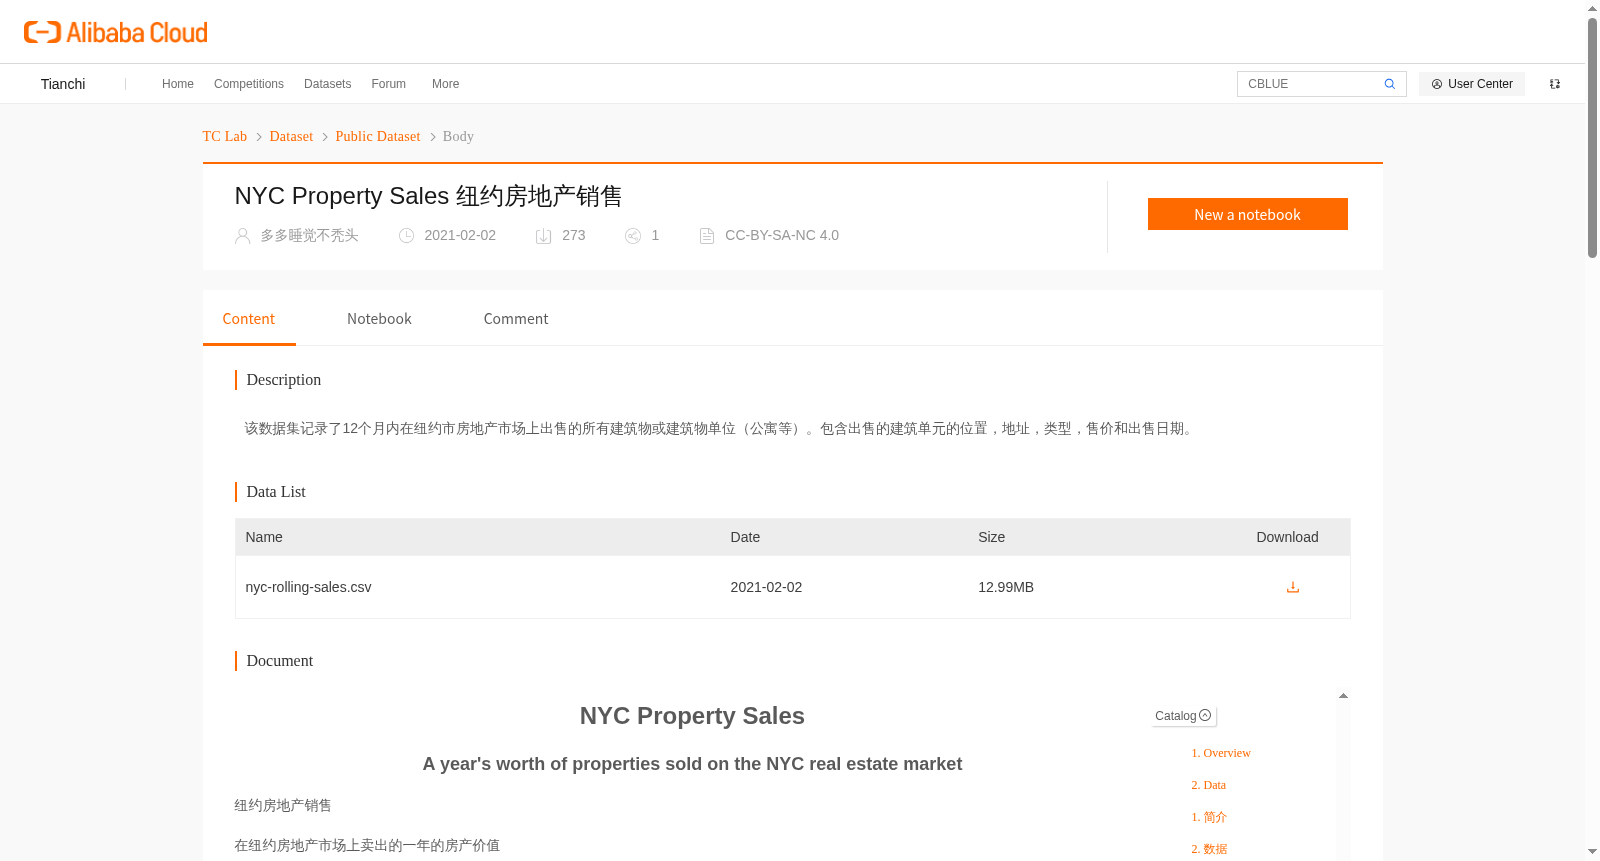Image resolution: width=1600 pixels, height=861 pixels.
Task: Click the 12.99MB size cell
Action: coord(1006,587)
